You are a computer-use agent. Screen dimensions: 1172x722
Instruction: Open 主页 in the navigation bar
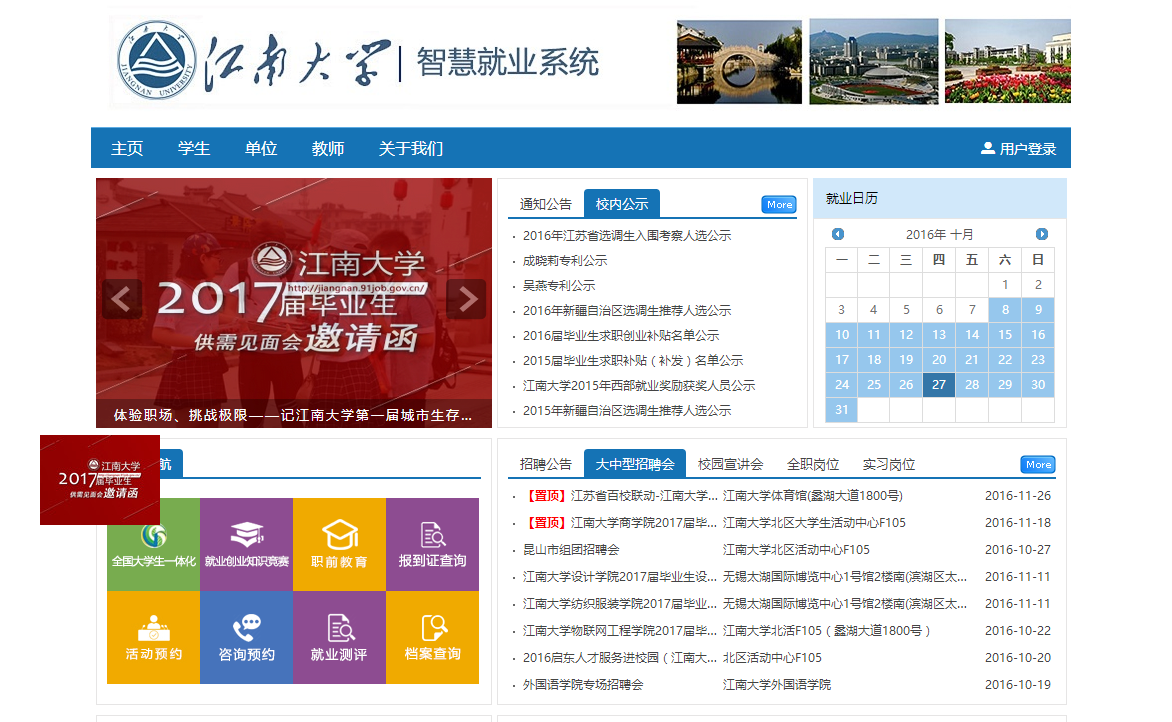click(127, 148)
